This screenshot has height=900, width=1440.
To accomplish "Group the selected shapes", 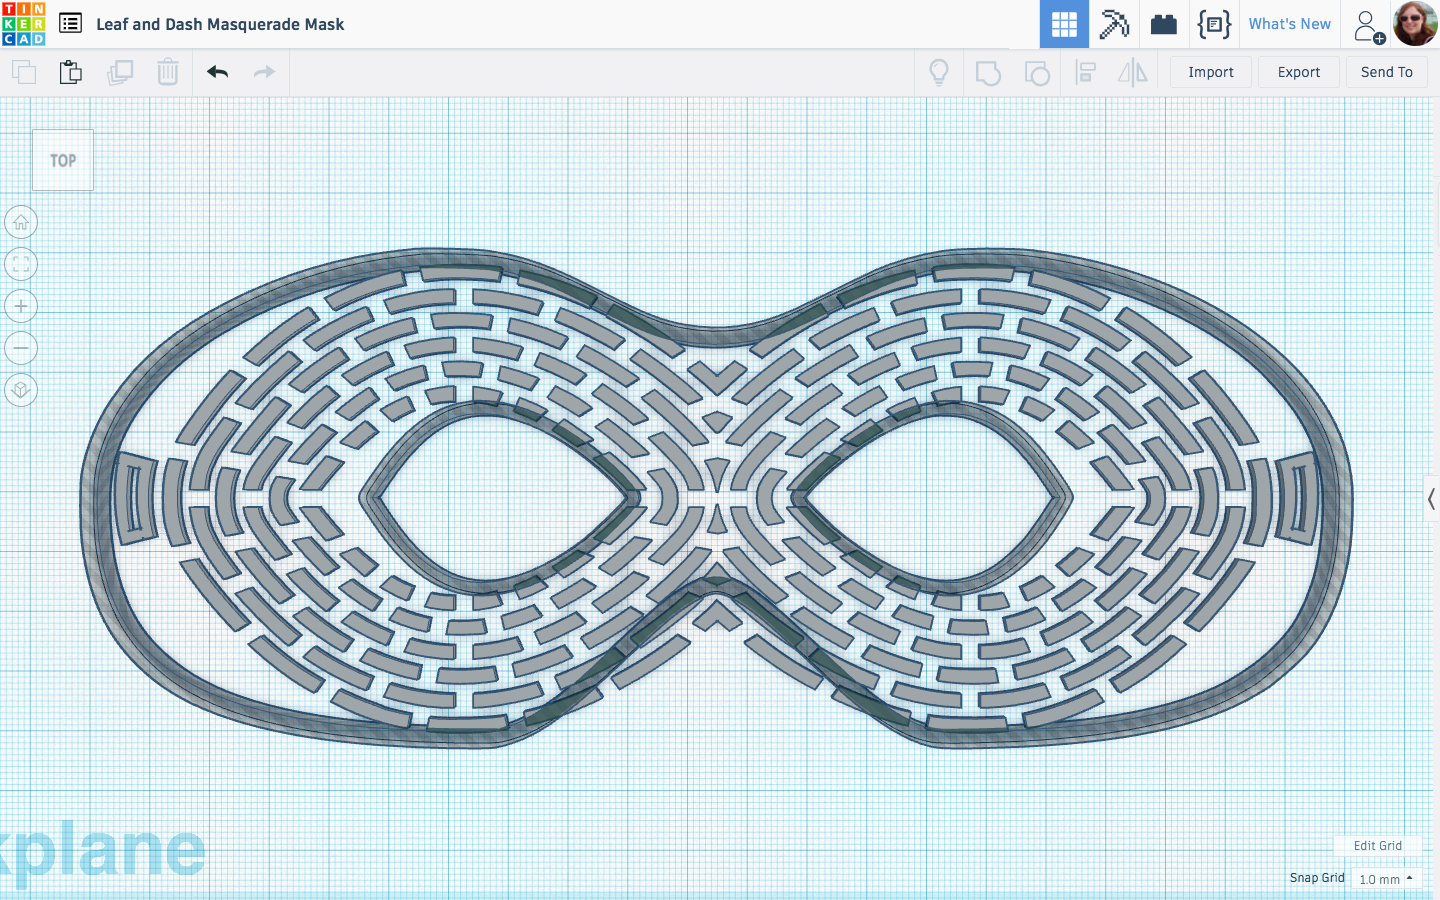I will click(988, 71).
